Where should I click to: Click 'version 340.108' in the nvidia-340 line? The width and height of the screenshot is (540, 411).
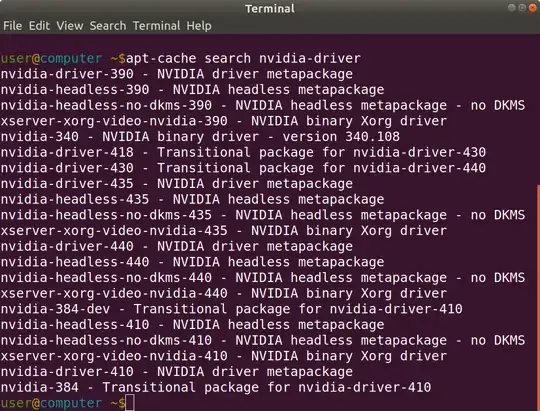tap(341, 137)
